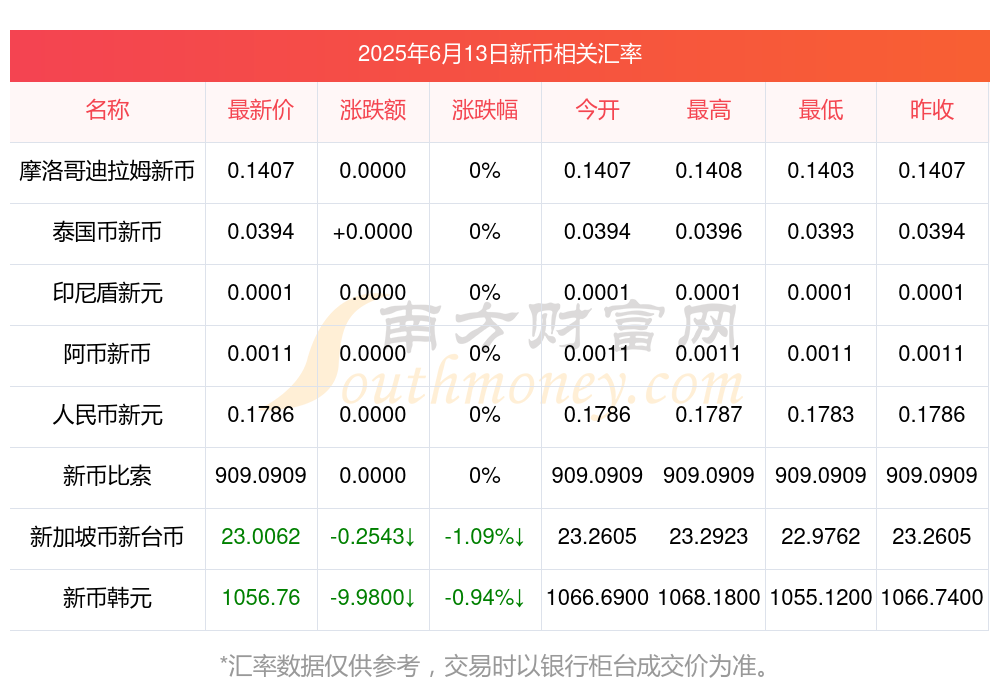Select the 涨跌额 column header
The width and height of the screenshot is (1000, 698).
coord(372,110)
